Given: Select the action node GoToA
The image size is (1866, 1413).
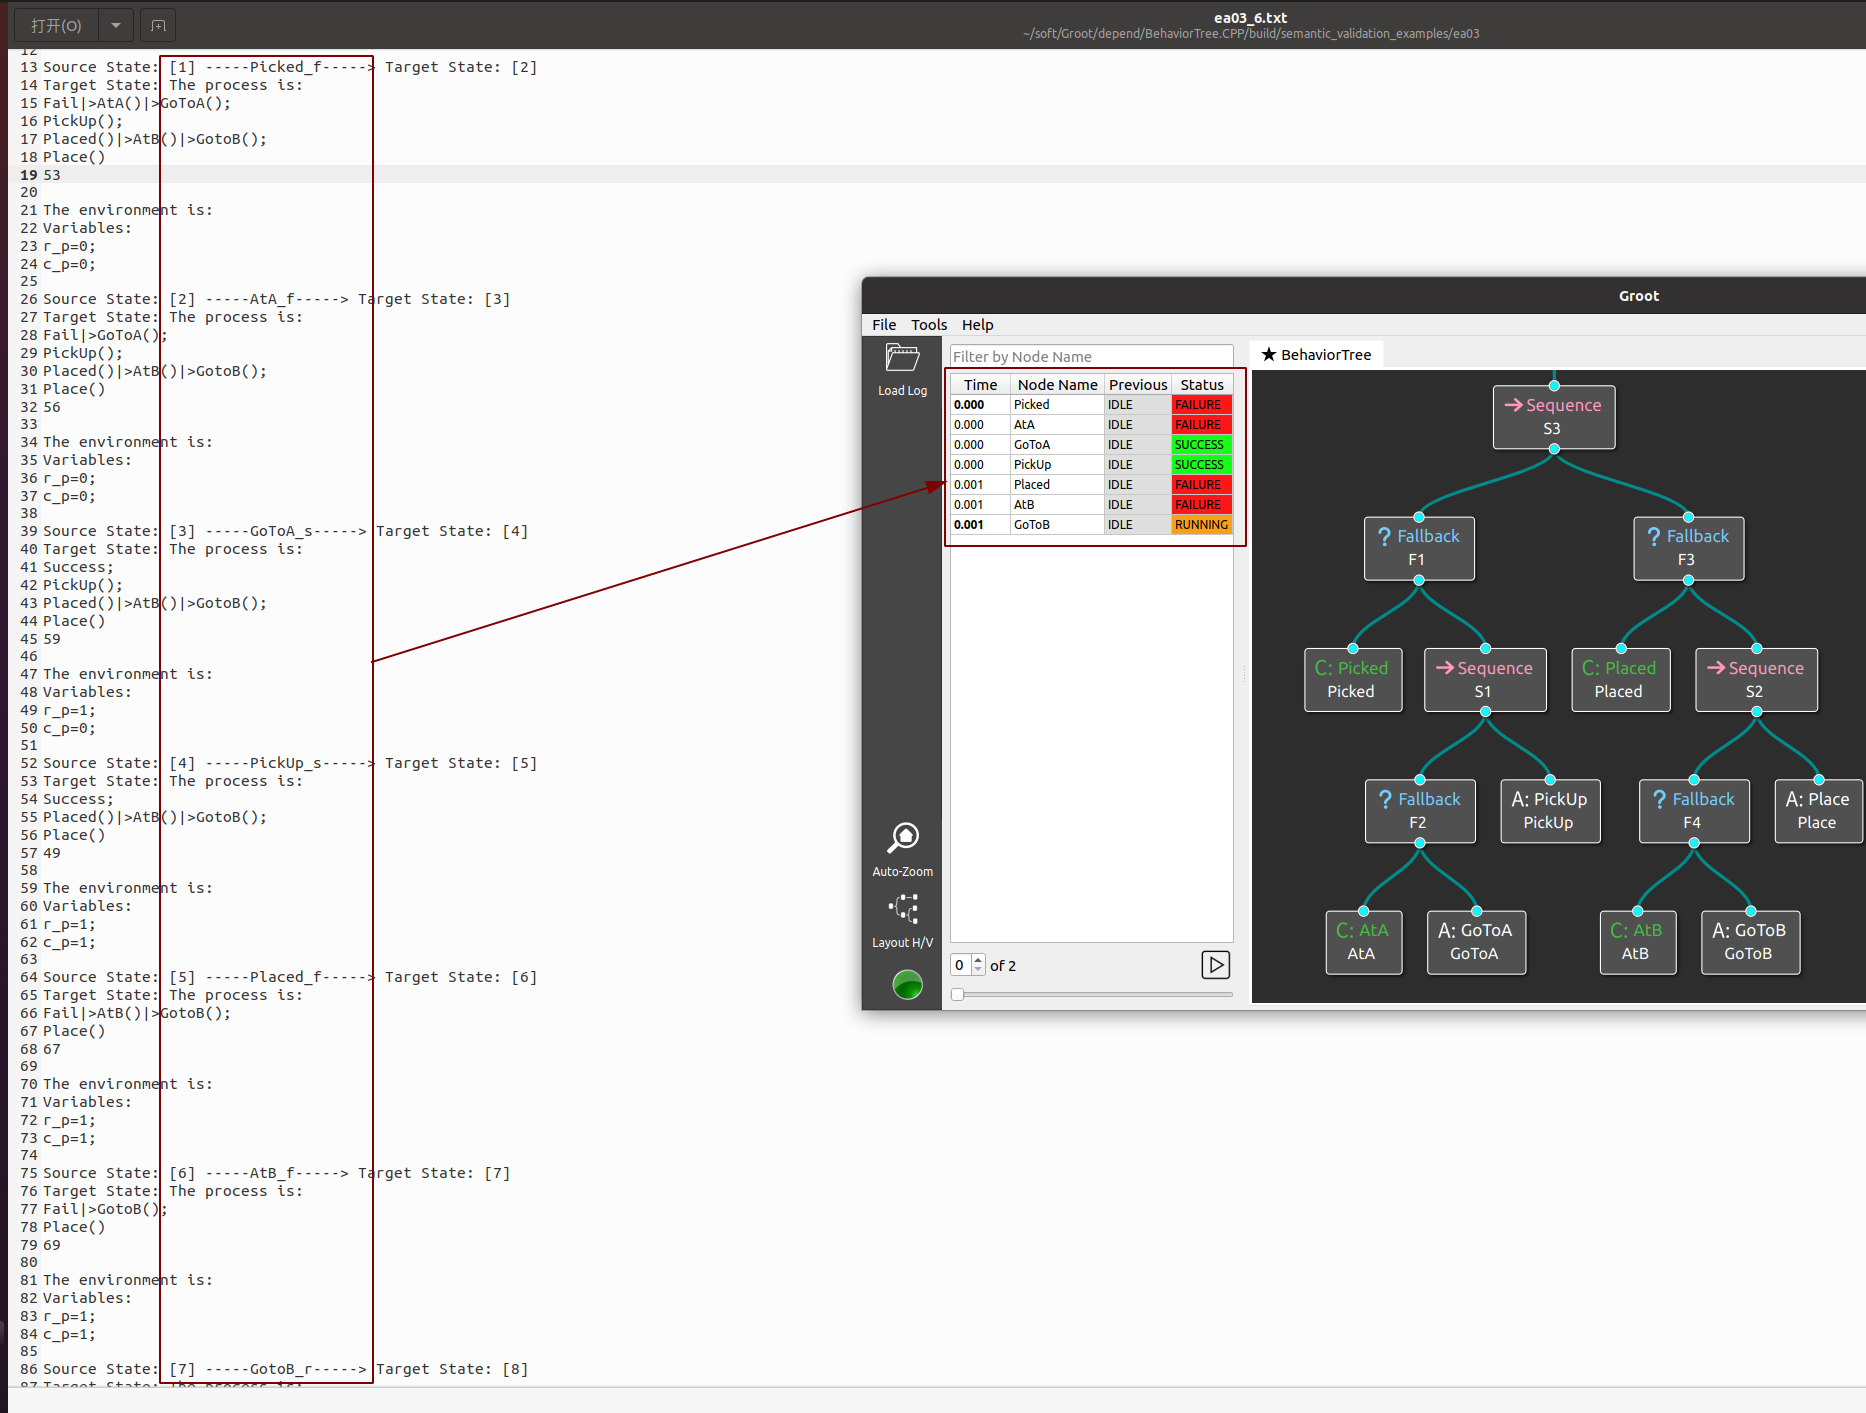Looking at the screenshot, I should pyautogui.click(x=1475, y=942).
